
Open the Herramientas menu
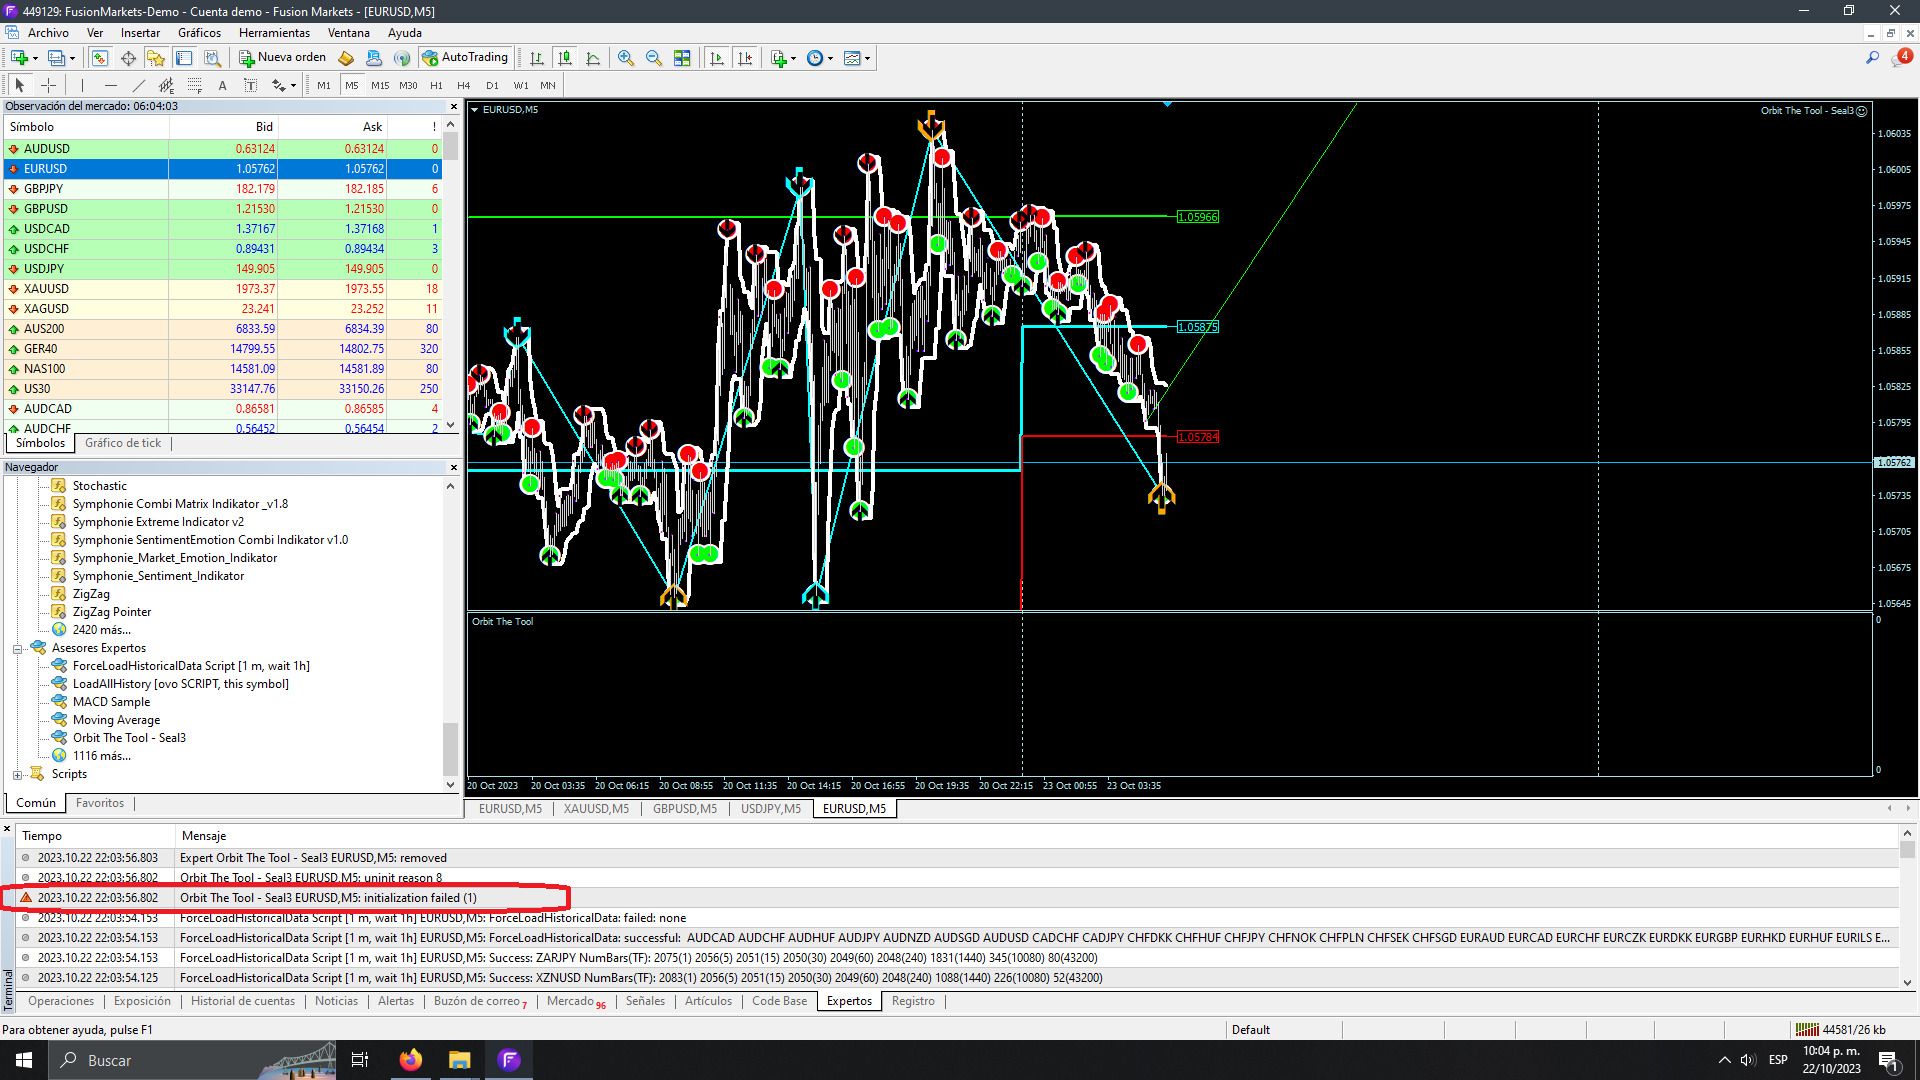pos(274,33)
